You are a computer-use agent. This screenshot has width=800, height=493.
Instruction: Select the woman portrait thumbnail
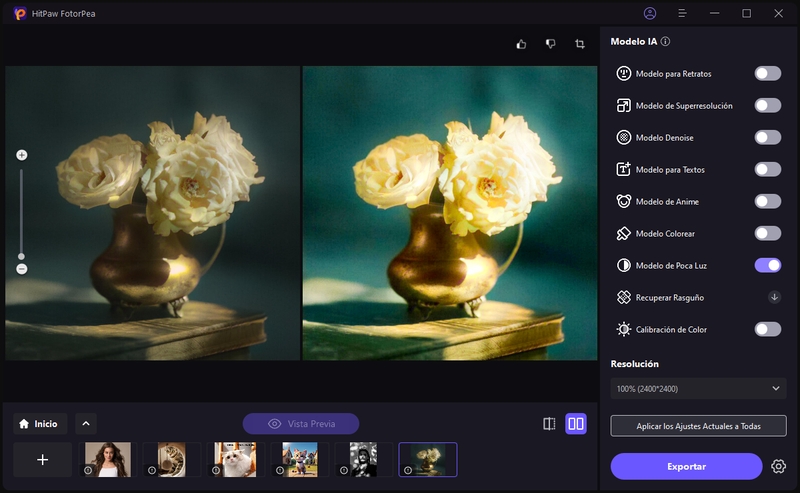[x=108, y=460]
